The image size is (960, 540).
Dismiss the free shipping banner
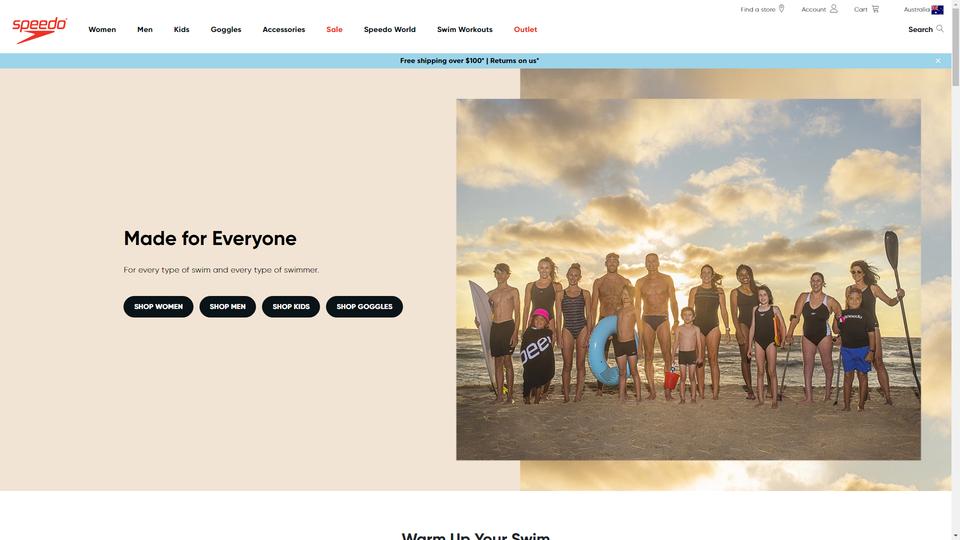pyautogui.click(x=938, y=61)
